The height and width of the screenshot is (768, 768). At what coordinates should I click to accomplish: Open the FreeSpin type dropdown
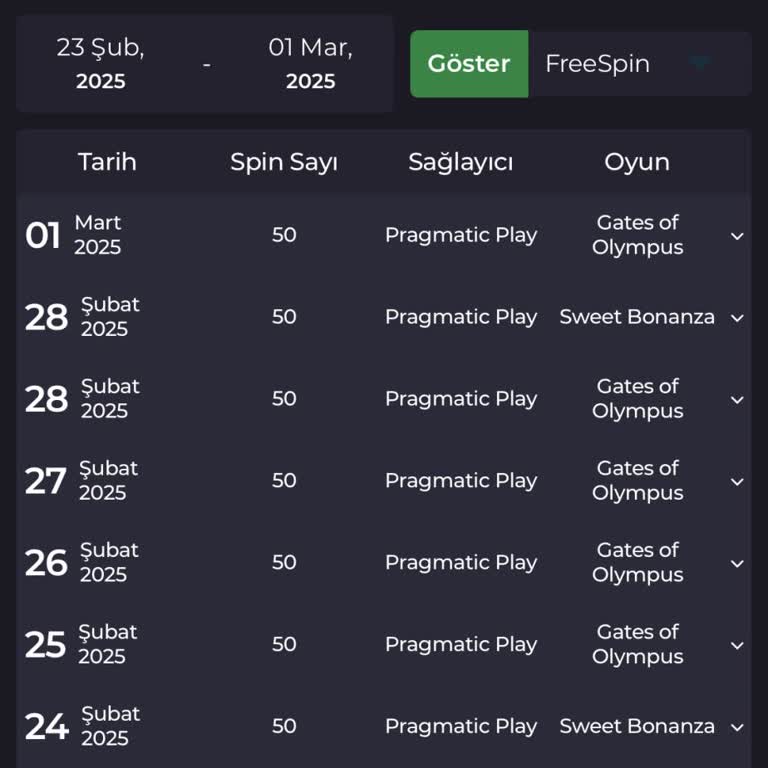pyautogui.click(x=698, y=64)
